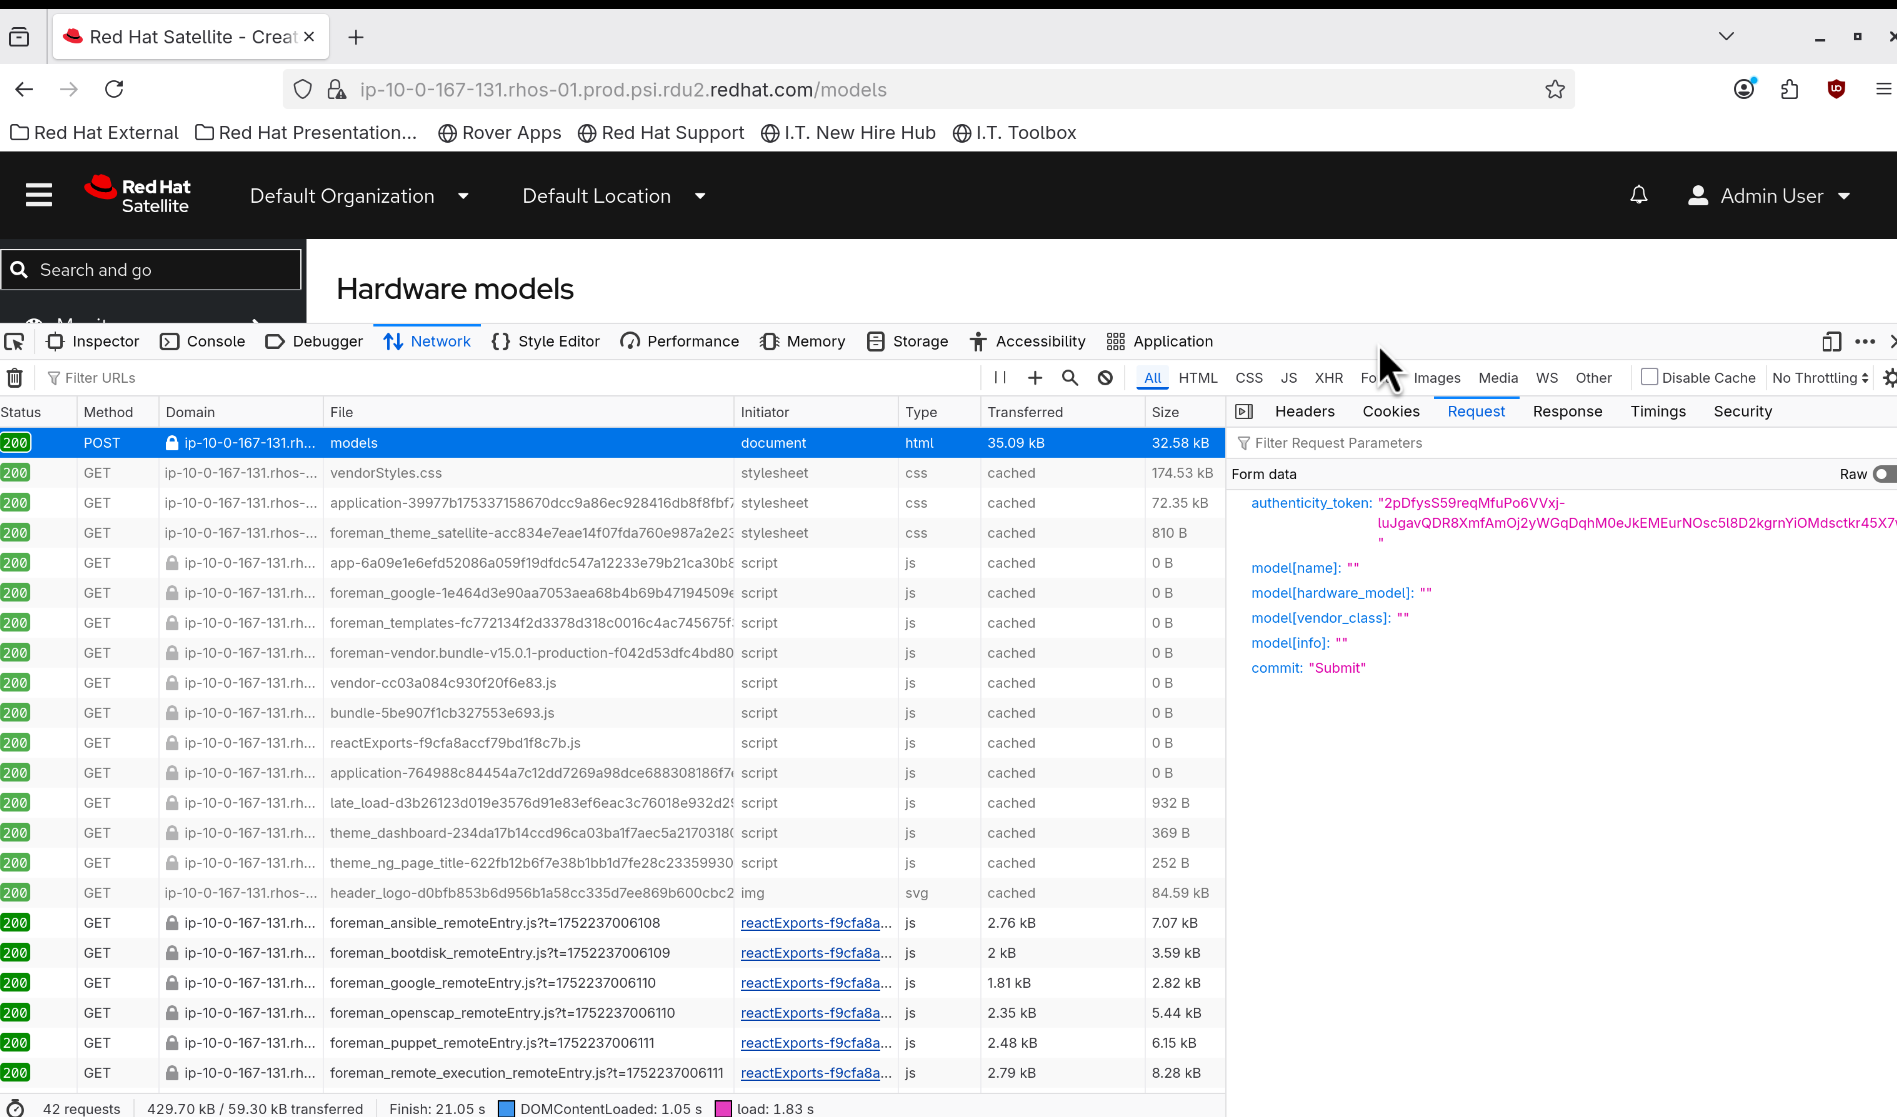Collapse the request details pane toggle
The height and width of the screenshot is (1117, 1897).
click(x=1244, y=412)
